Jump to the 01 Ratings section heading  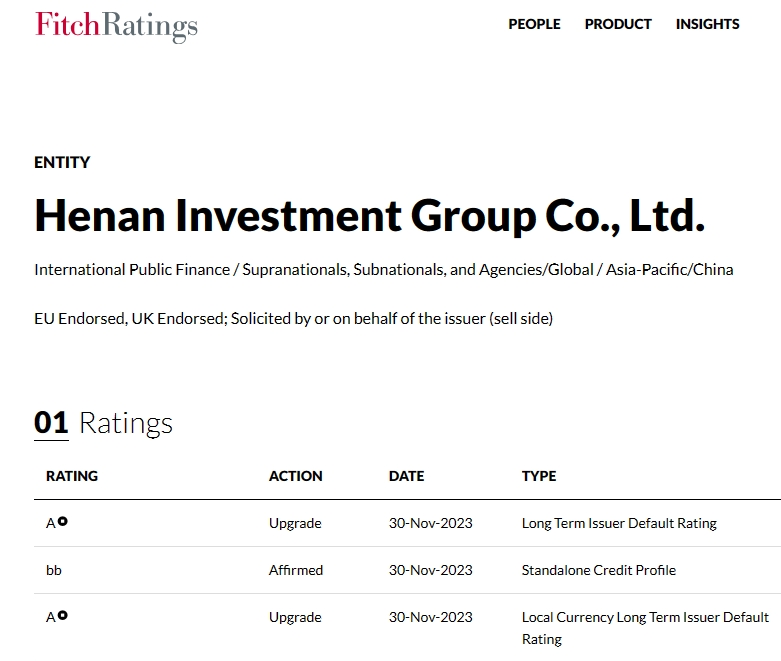pyautogui.click(x=103, y=423)
